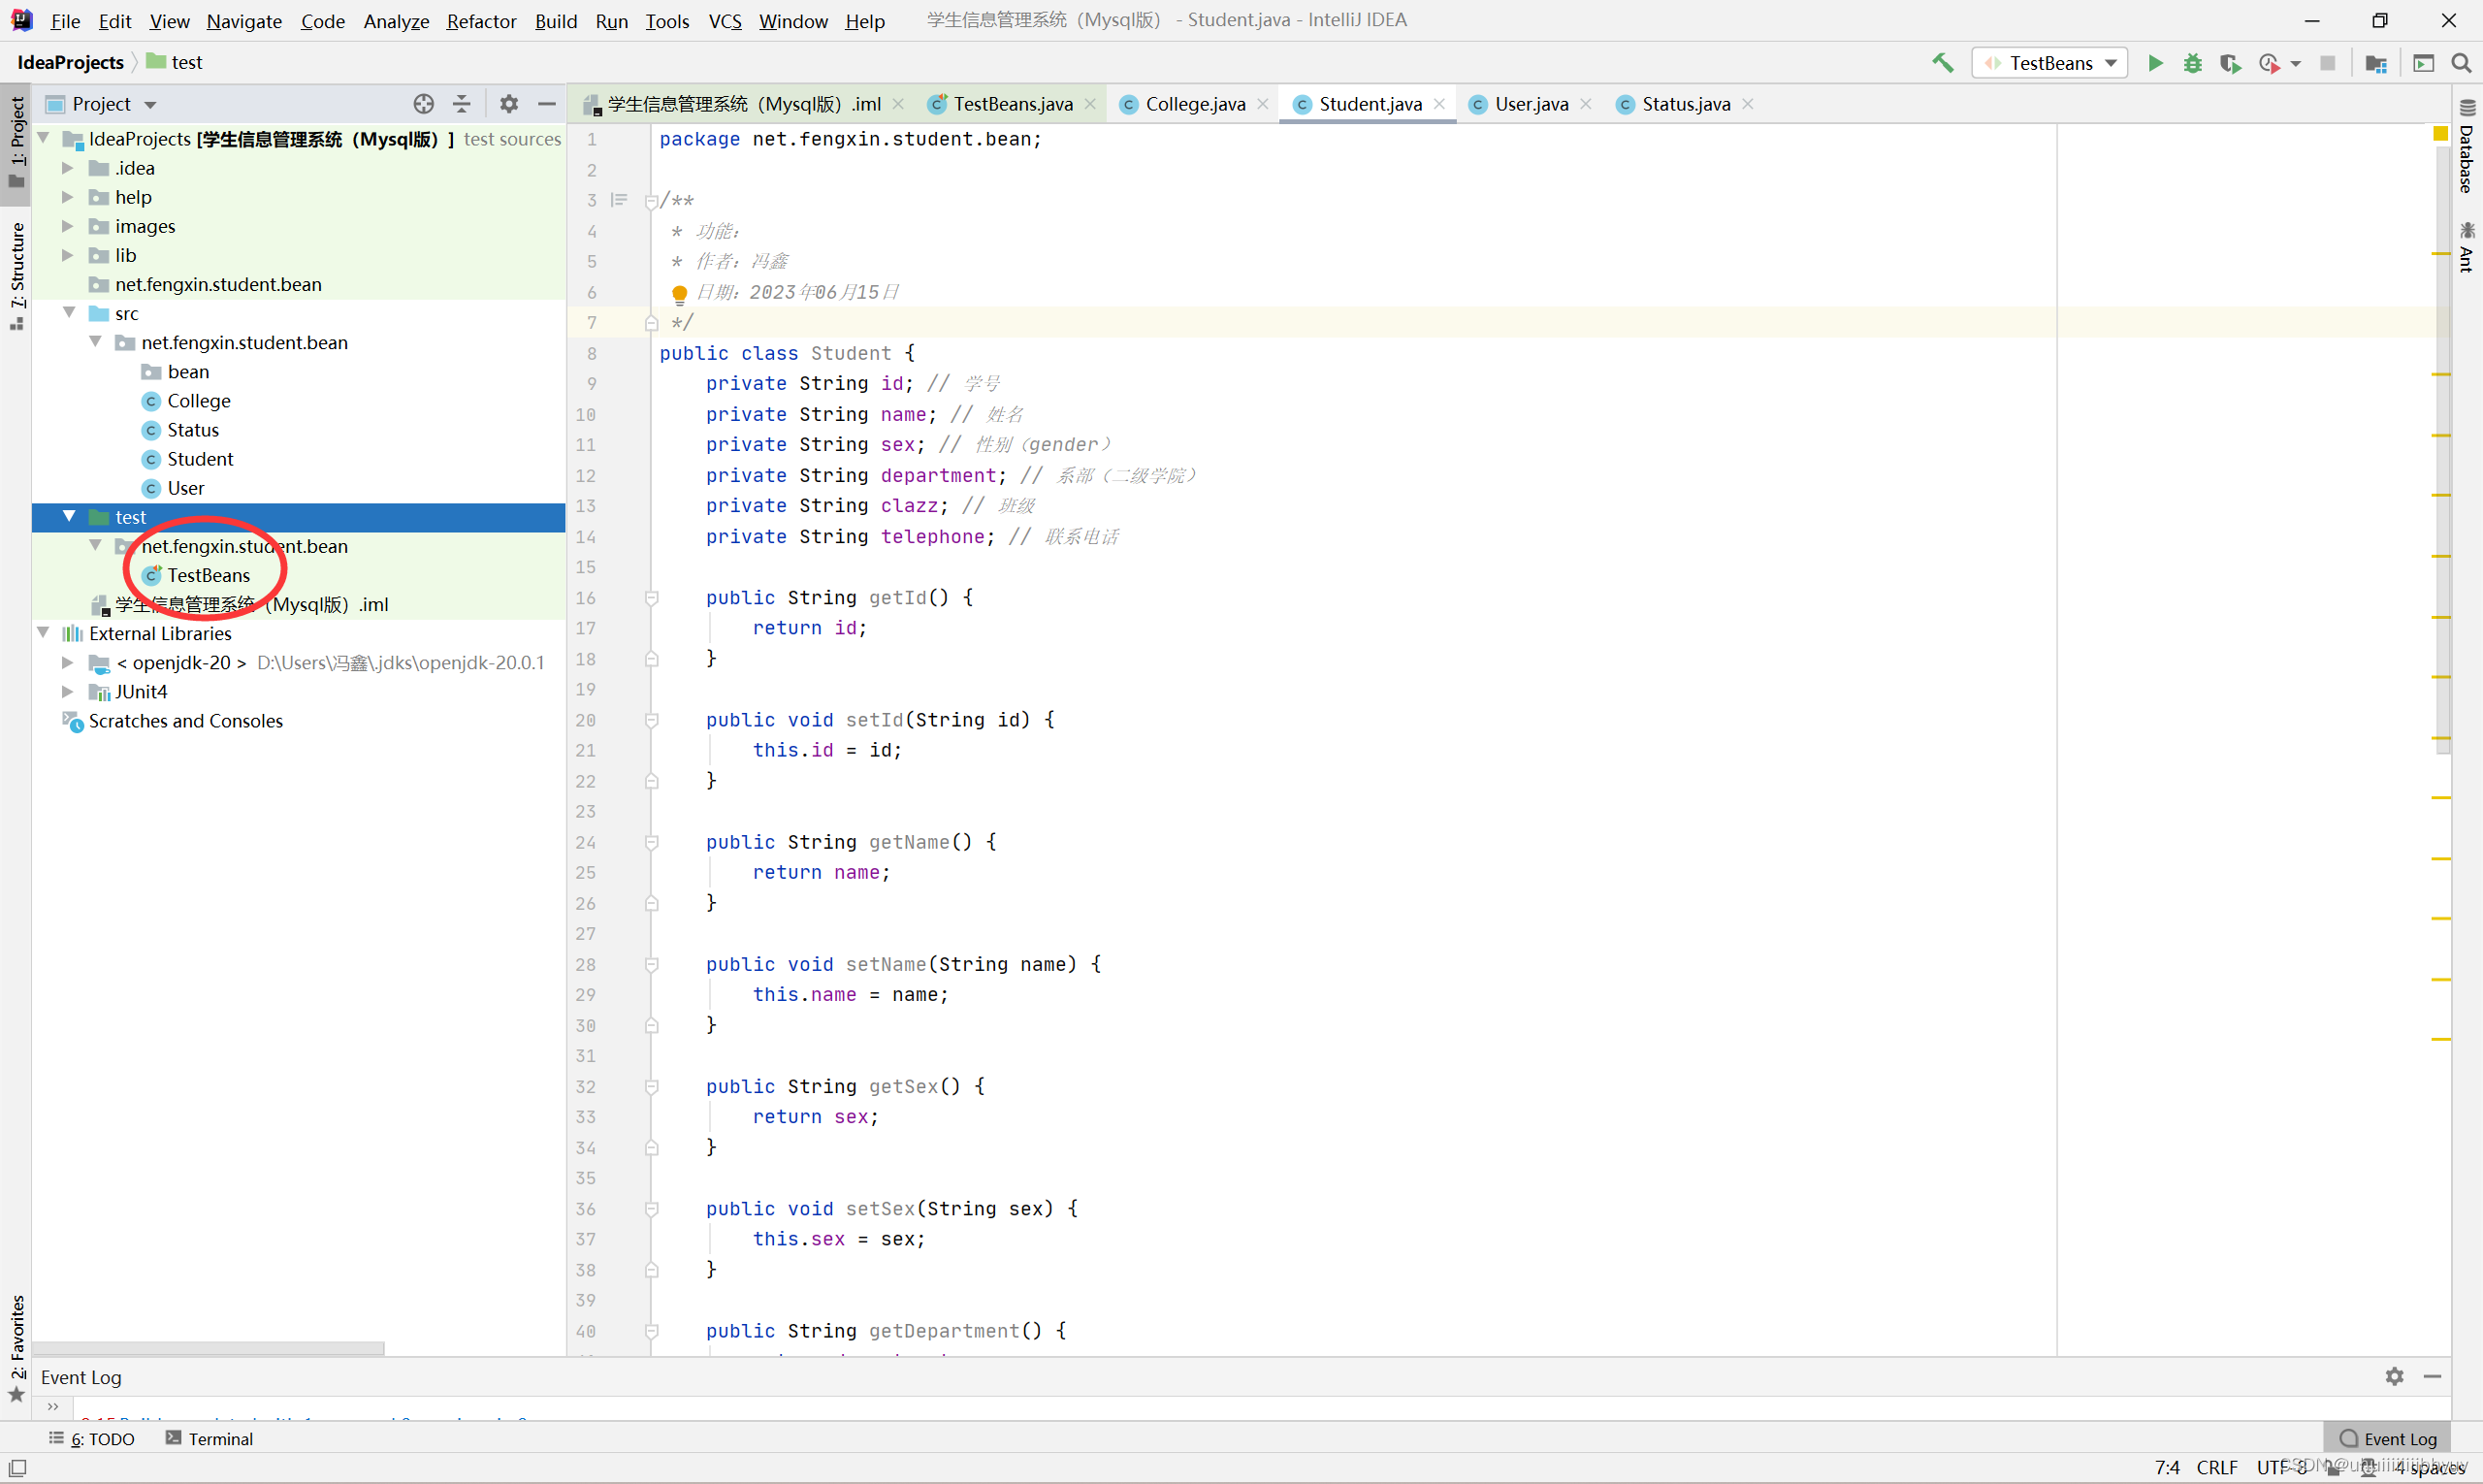Open the TODO tool window

point(92,1438)
